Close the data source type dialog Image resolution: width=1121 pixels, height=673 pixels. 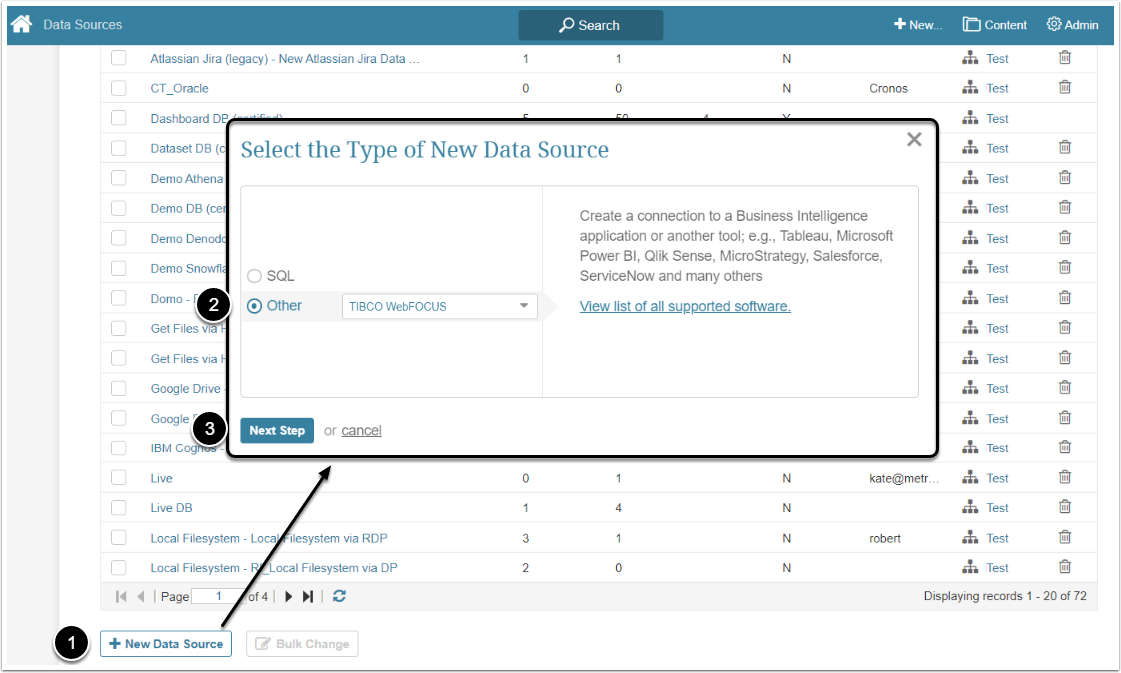tap(913, 140)
